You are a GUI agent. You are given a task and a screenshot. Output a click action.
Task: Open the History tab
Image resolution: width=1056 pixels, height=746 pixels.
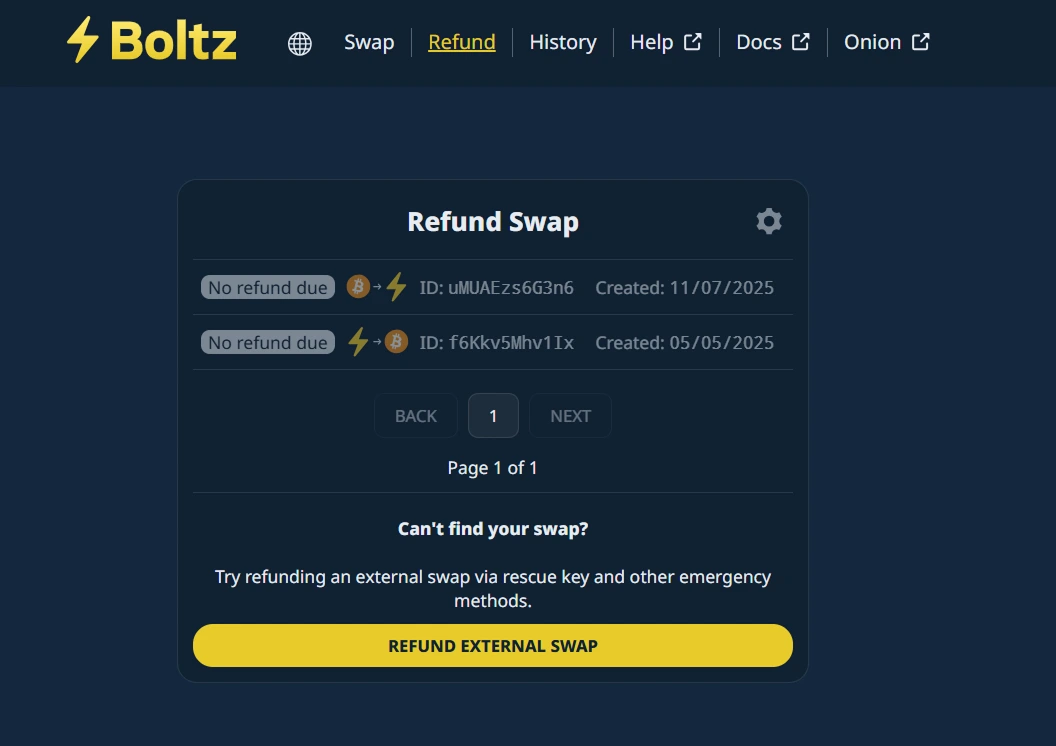pyautogui.click(x=563, y=42)
